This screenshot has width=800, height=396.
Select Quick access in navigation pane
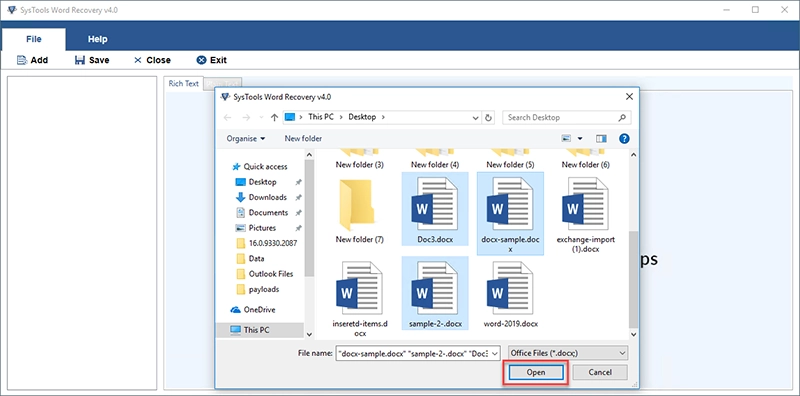[x=260, y=166]
